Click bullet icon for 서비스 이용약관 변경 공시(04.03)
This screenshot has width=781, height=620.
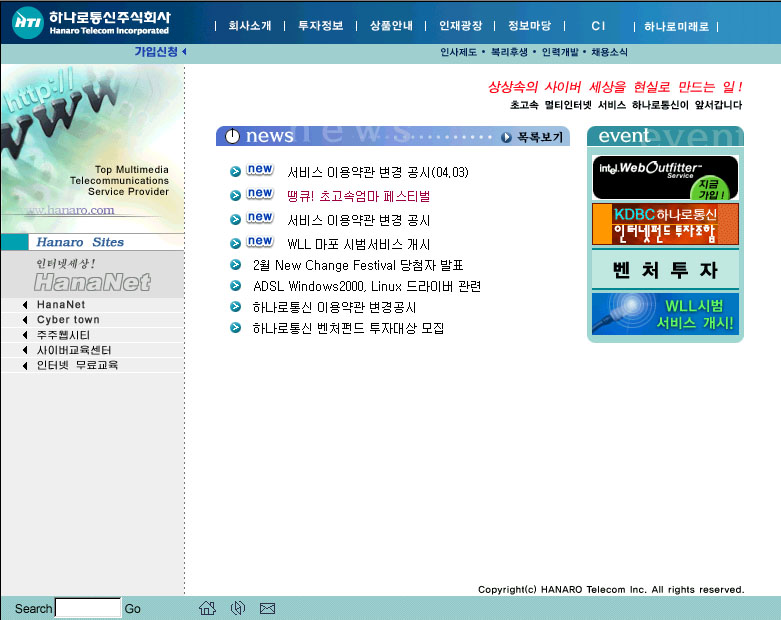pyautogui.click(x=235, y=172)
